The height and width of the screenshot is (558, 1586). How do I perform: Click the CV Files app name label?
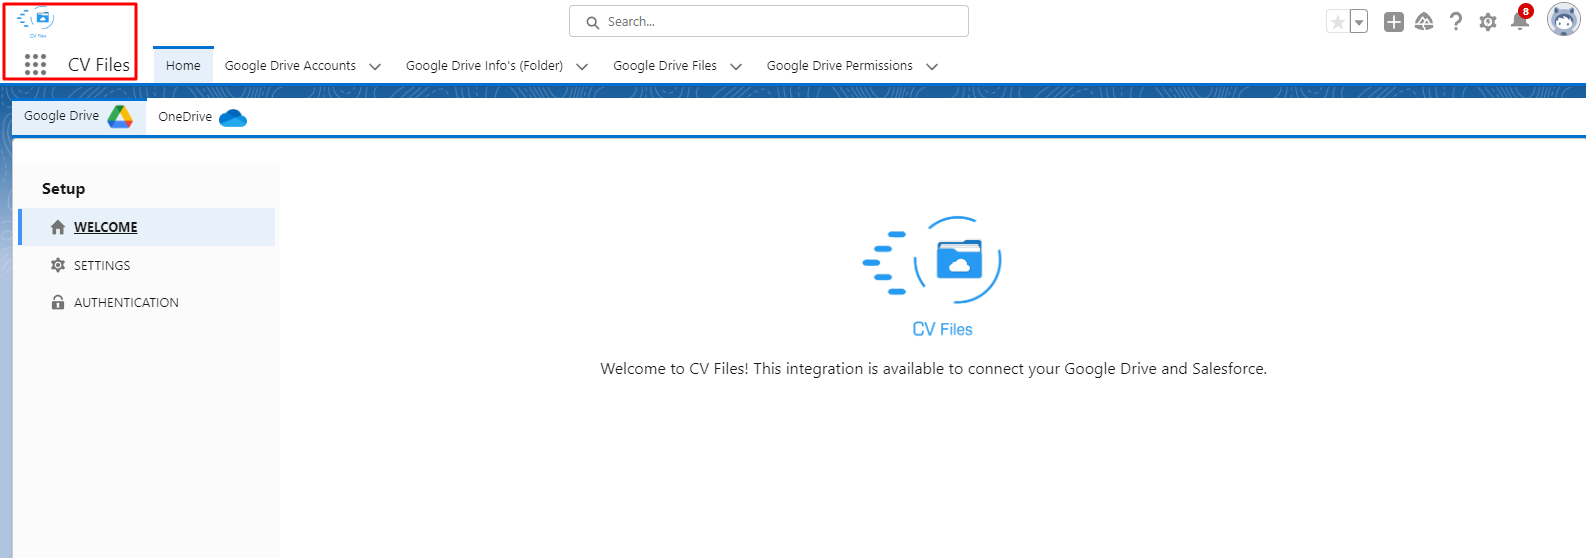pos(99,65)
